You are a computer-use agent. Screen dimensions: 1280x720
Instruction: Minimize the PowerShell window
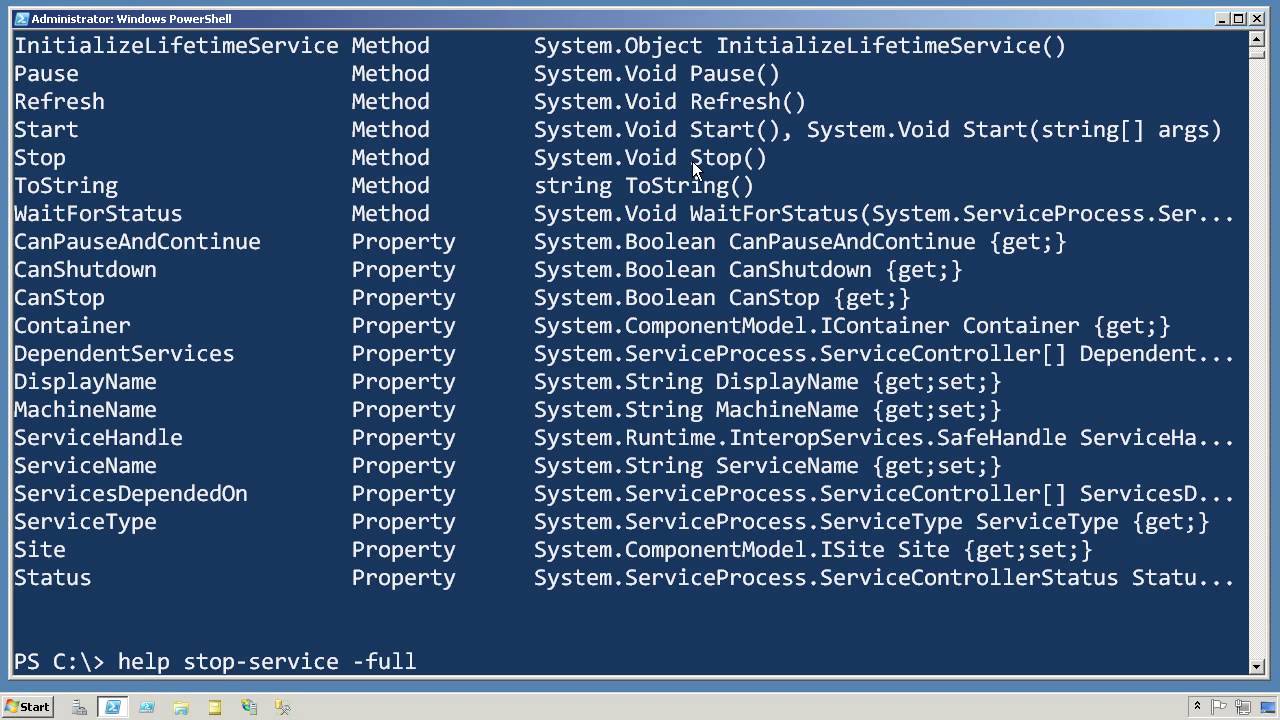point(1222,18)
